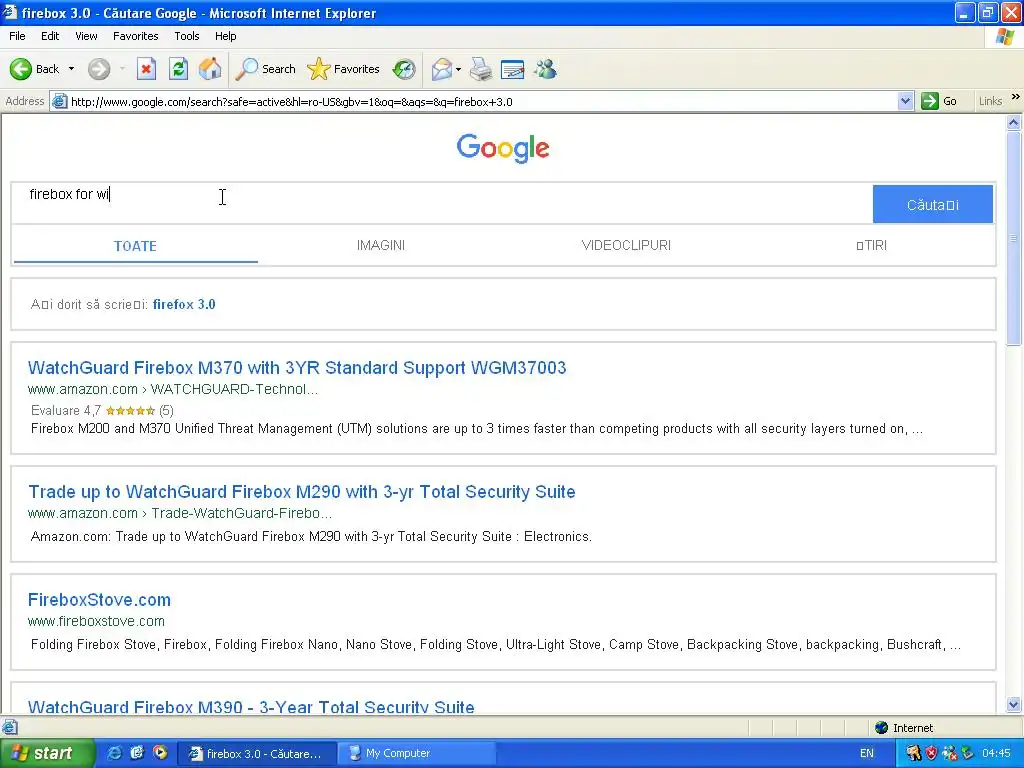Switch to firebox 3.0 taskbar window
The height and width of the screenshot is (768, 1024).
pyautogui.click(x=257, y=754)
